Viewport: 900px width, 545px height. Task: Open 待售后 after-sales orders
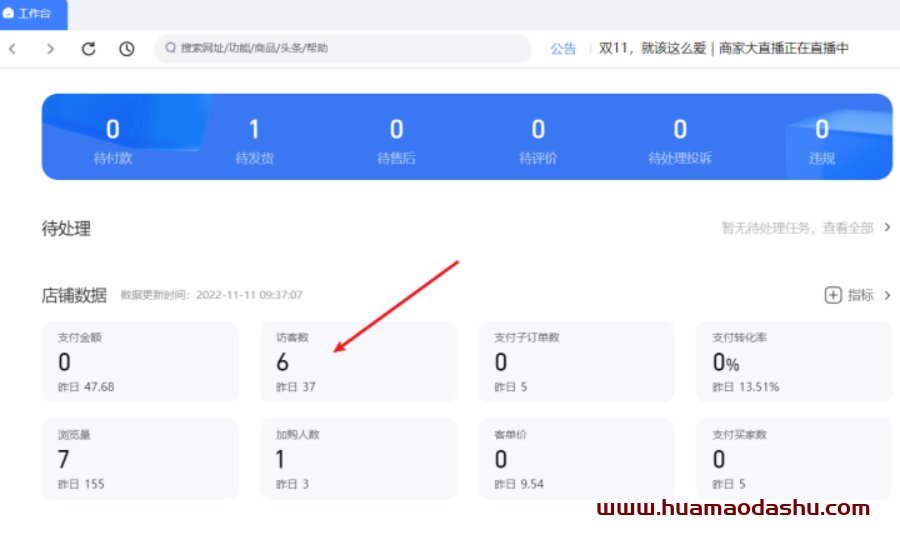pos(396,140)
